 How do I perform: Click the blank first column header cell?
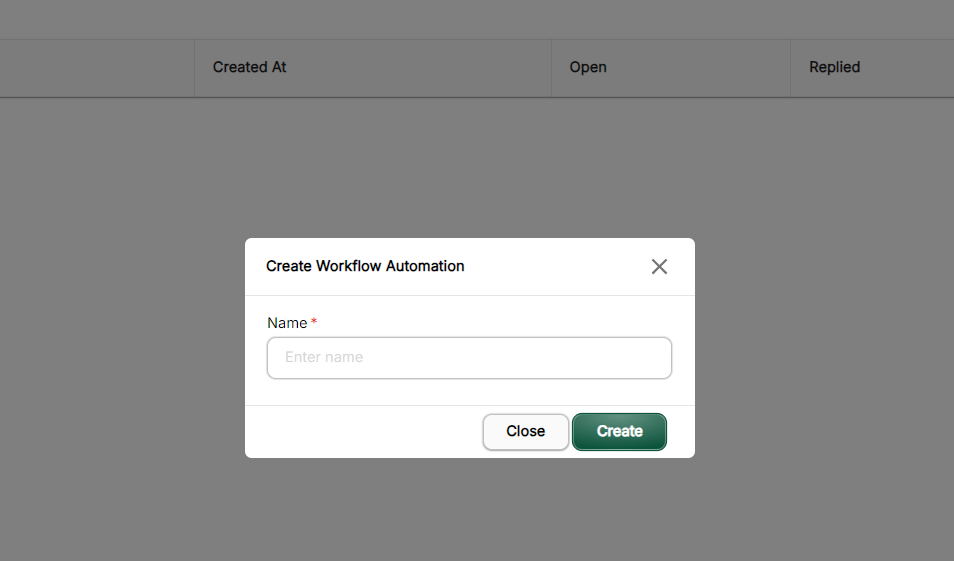pyautogui.click(x=96, y=67)
